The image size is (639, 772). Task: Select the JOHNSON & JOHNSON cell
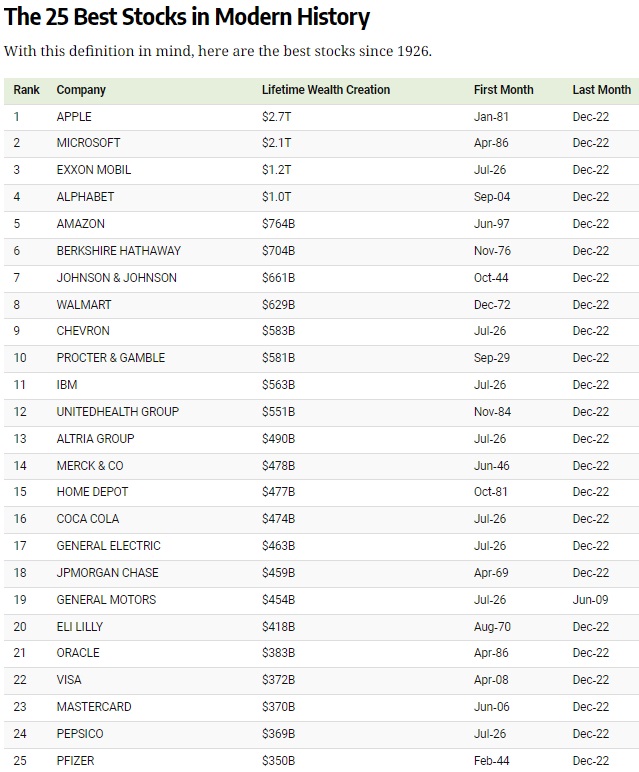pos(116,278)
